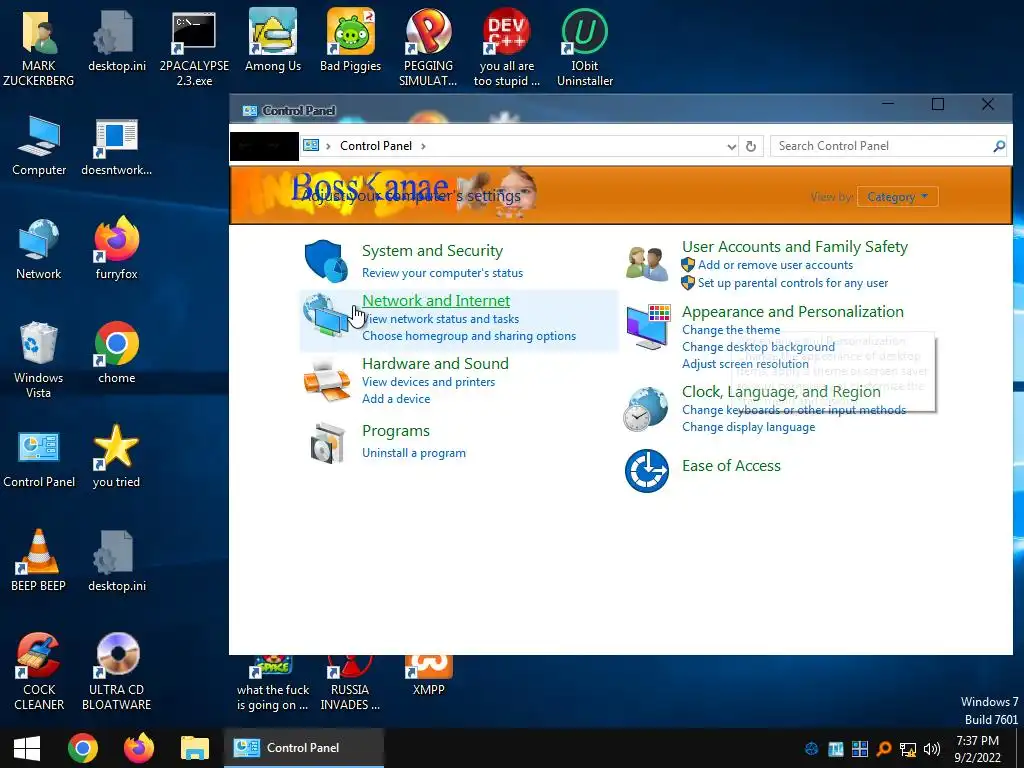Screen dimensions: 1024x768
Task: Click the network tray icon
Action: tap(908, 749)
